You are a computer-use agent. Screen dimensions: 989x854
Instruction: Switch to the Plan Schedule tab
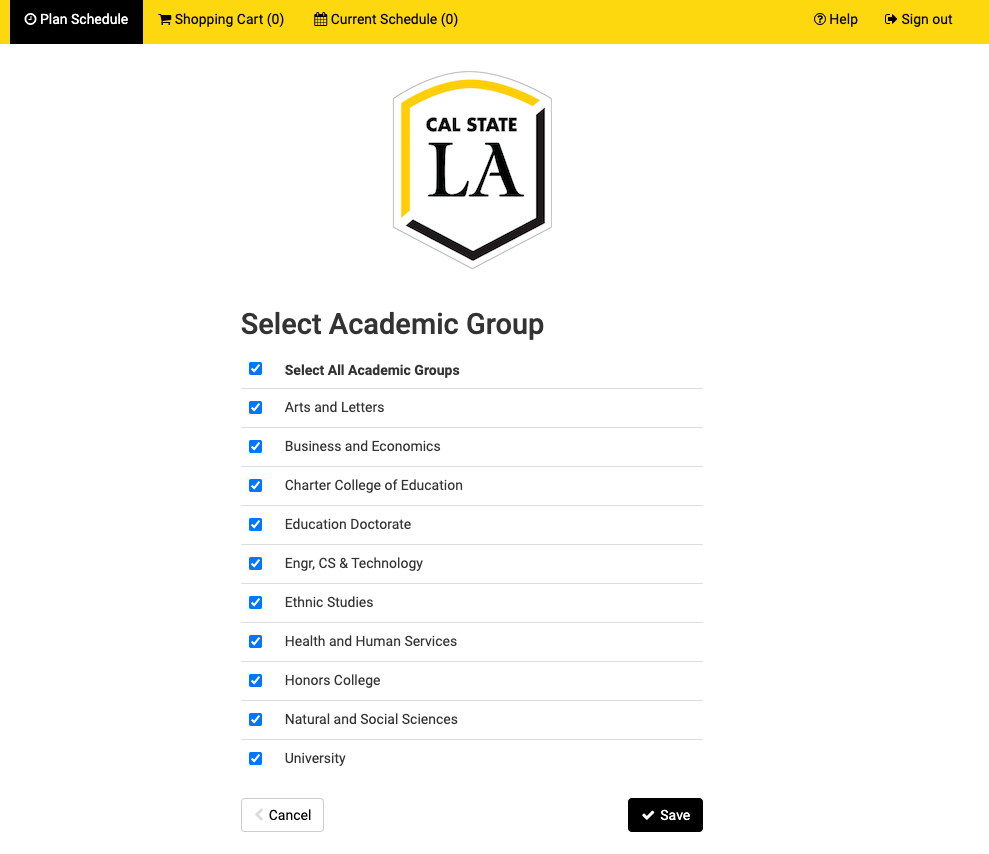[x=75, y=19]
